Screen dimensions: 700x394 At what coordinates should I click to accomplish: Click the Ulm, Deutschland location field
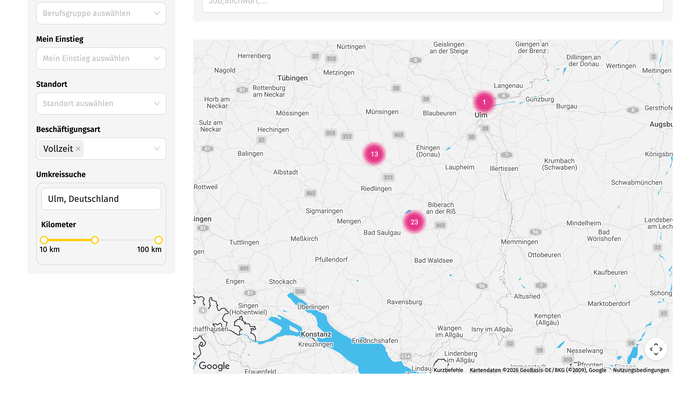point(101,199)
